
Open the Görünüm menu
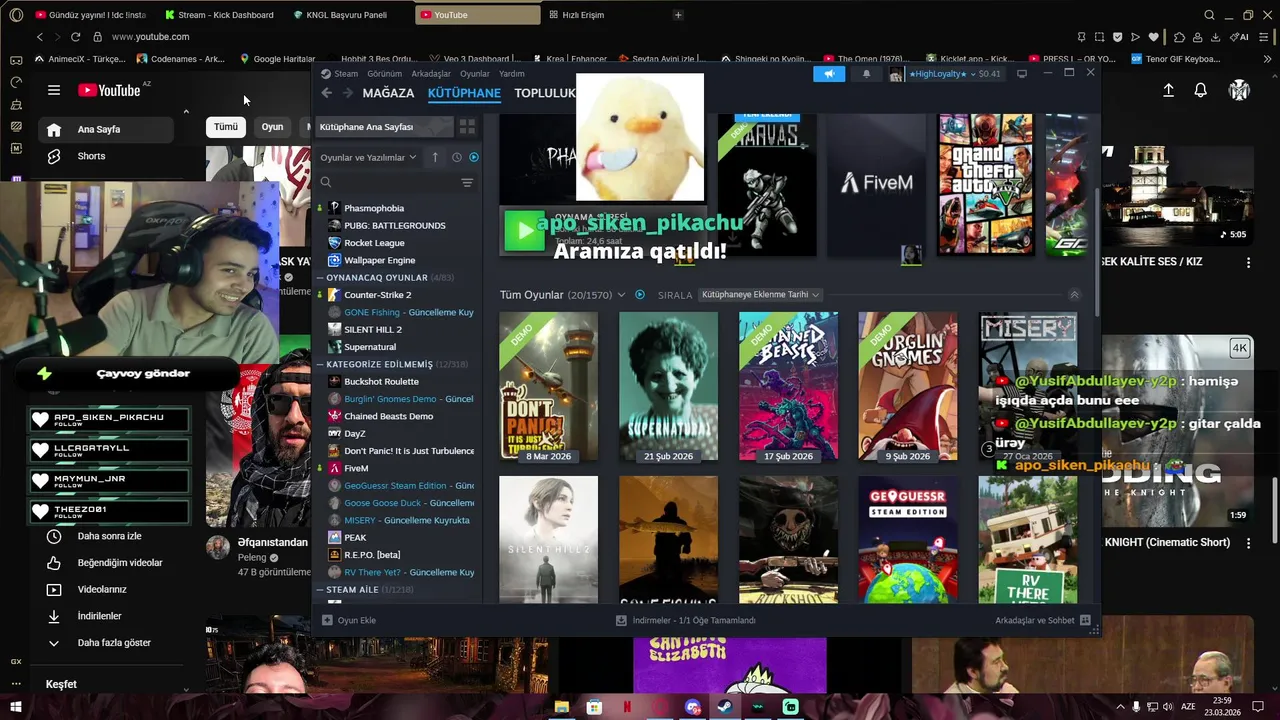(x=384, y=74)
